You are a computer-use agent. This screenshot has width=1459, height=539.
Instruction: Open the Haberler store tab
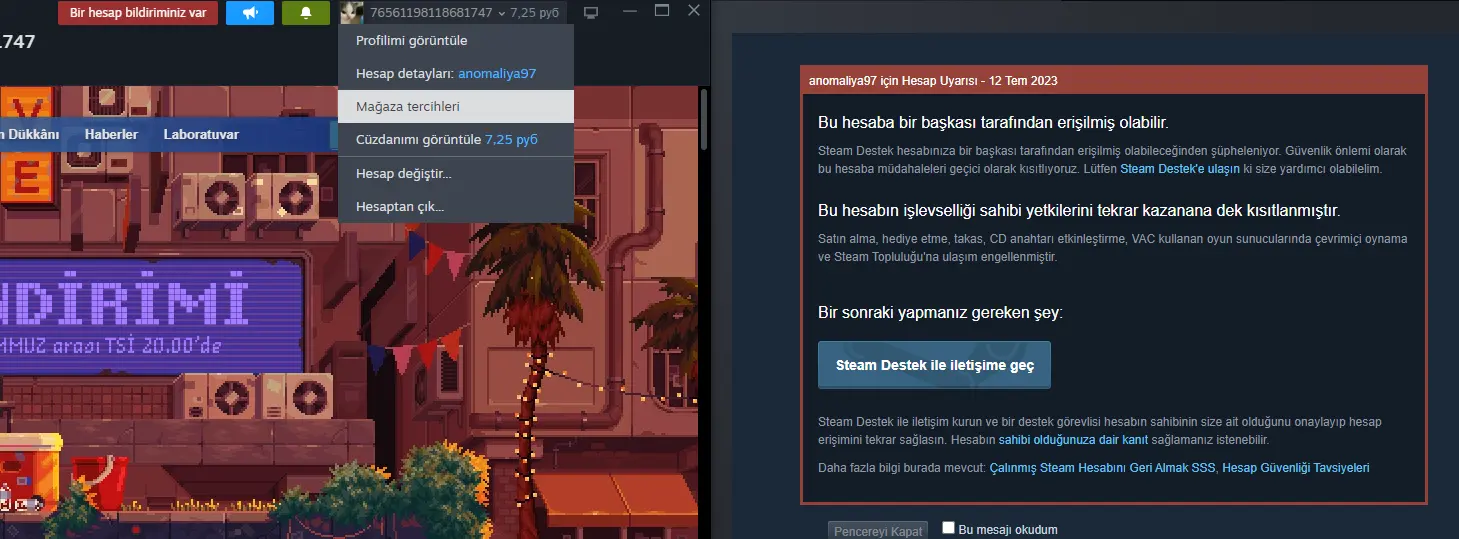tap(111, 134)
